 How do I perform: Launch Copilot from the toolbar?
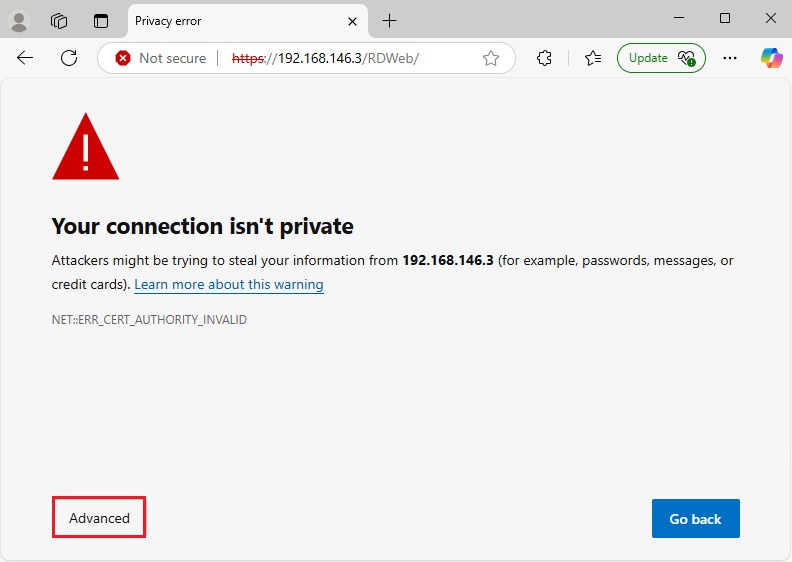click(x=771, y=58)
